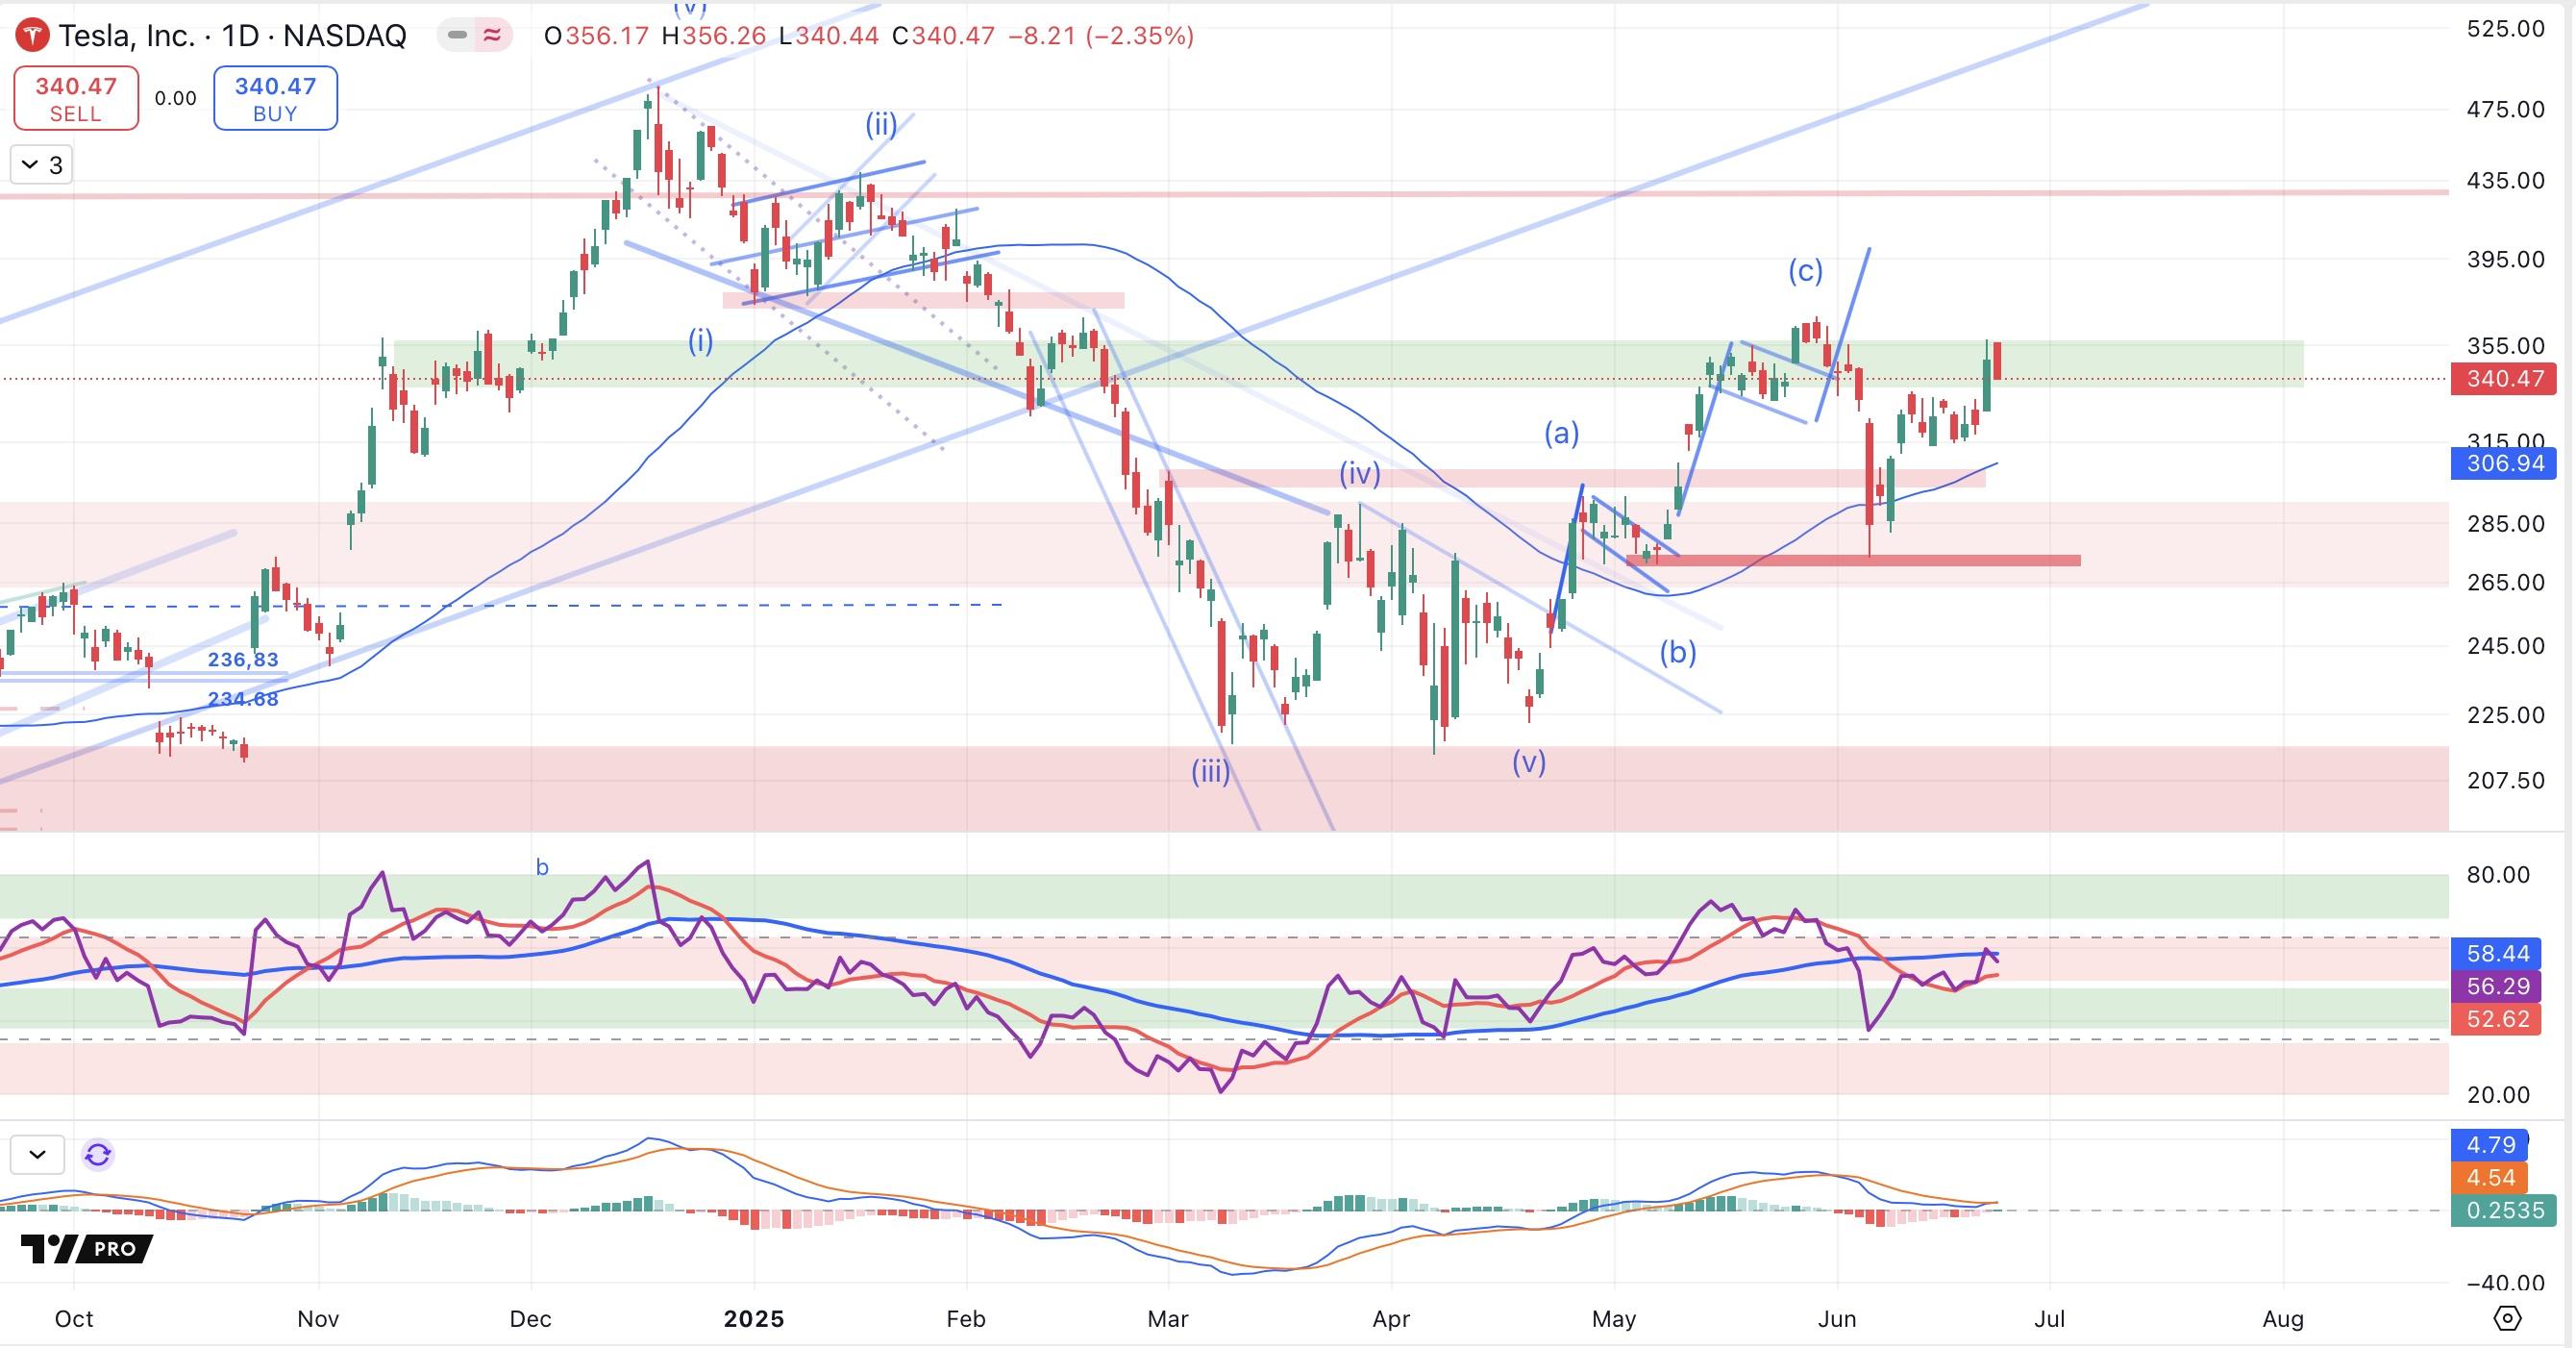
Task: Select the (c) wave label
Action: (1806, 271)
